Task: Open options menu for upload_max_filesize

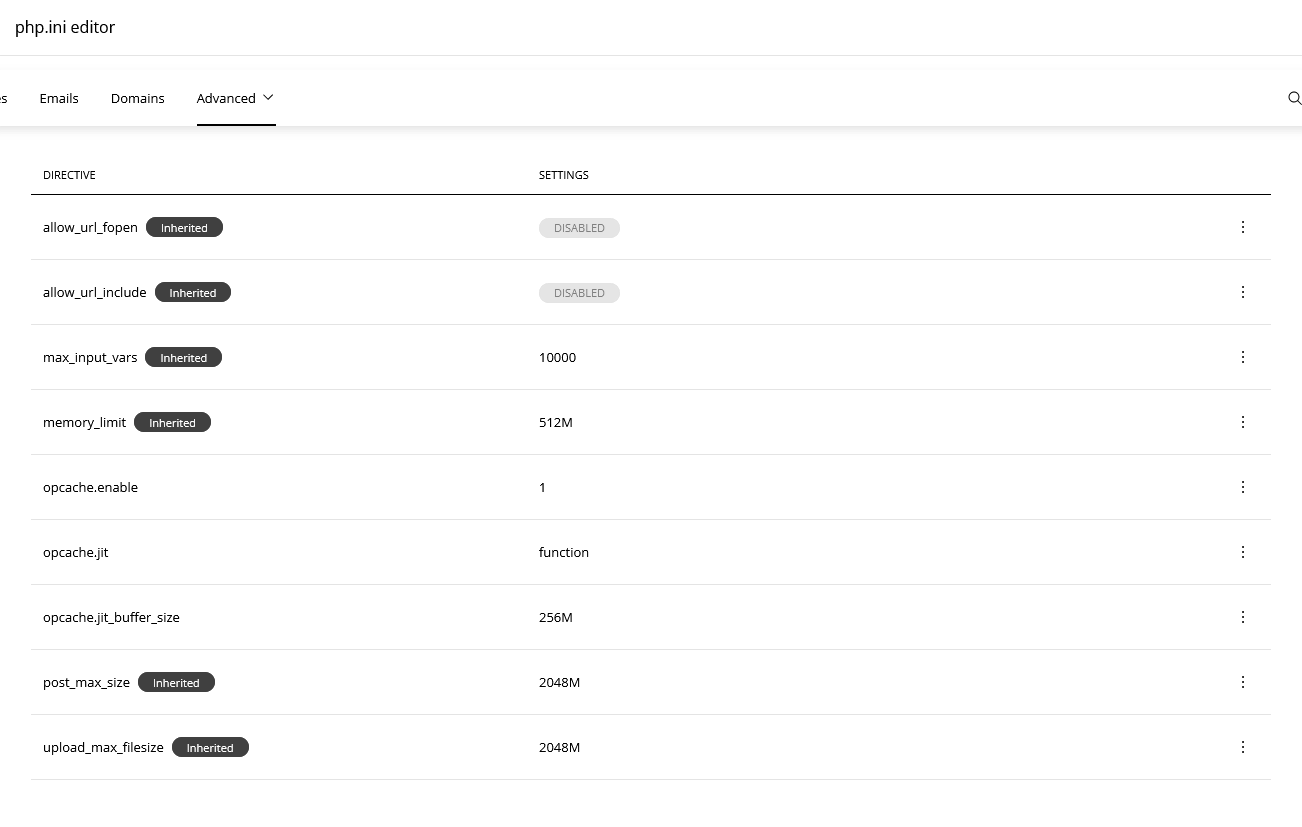Action: tap(1243, 747)
